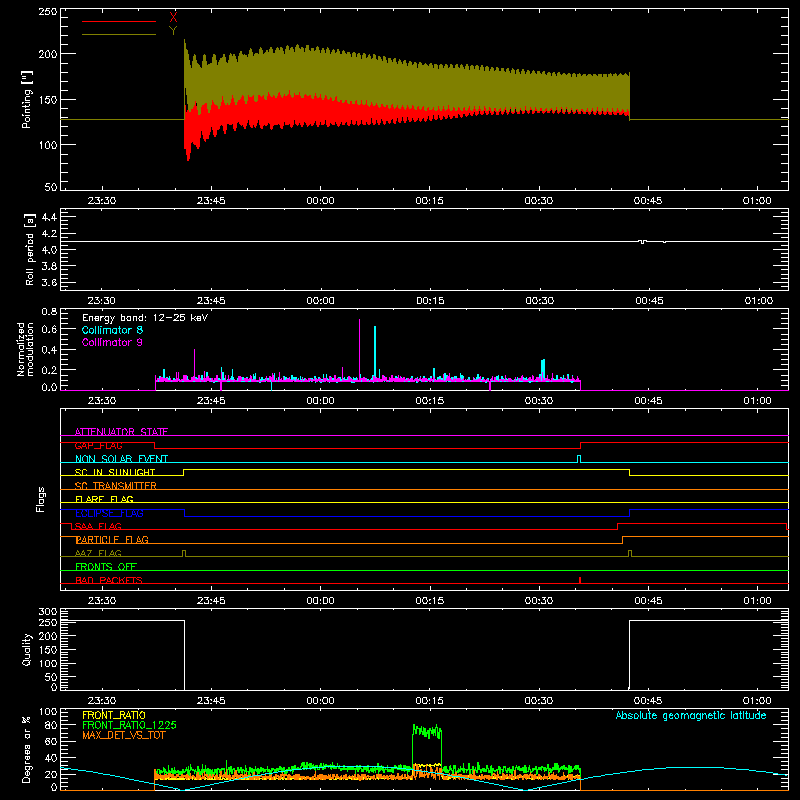The width and height of the screenshot is (800, 800).
Task: Select the orange MAX_DET_VS_TOT legend entry
Action: [x=124, y=735]
